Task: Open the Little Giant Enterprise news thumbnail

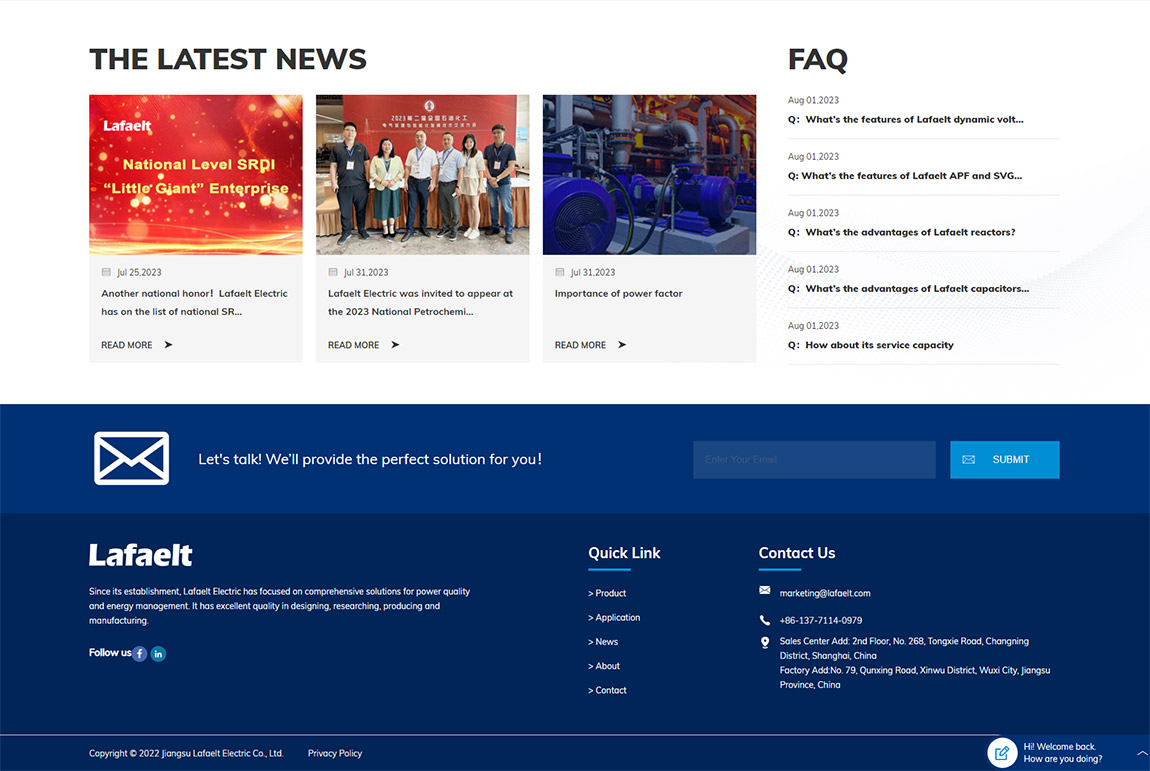Action: tap(196, 175)
